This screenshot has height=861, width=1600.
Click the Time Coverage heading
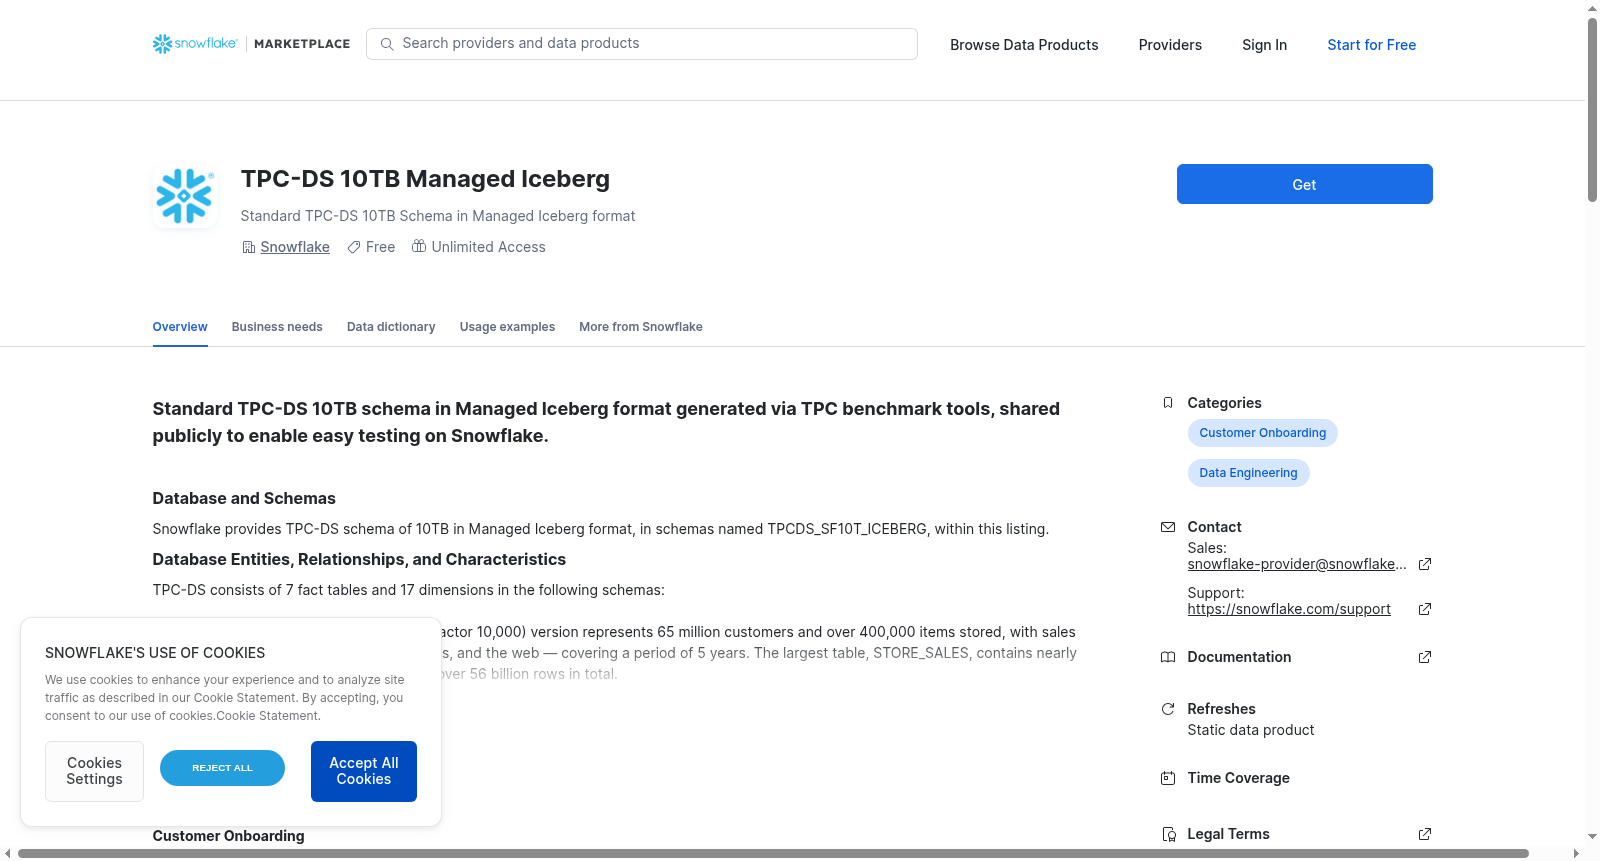[1238, 778]
